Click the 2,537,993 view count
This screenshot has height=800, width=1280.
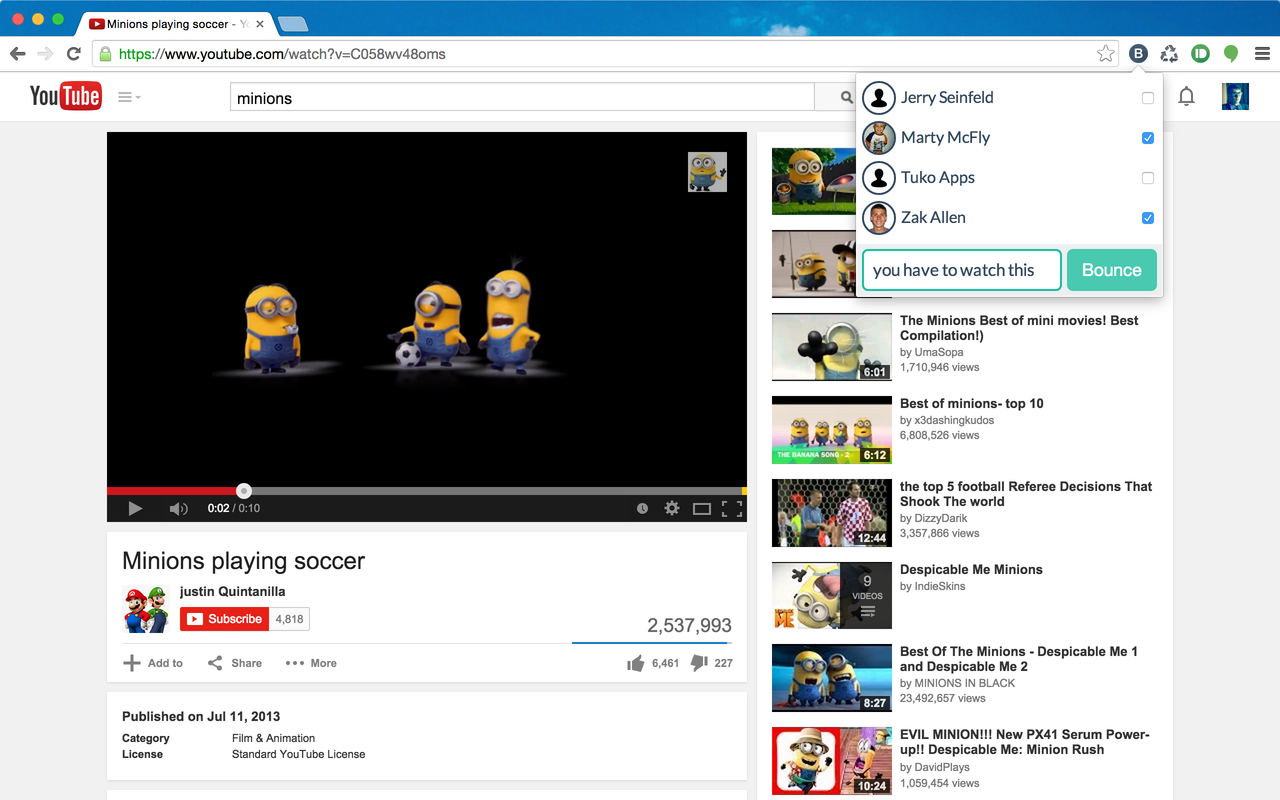(689, 626)
